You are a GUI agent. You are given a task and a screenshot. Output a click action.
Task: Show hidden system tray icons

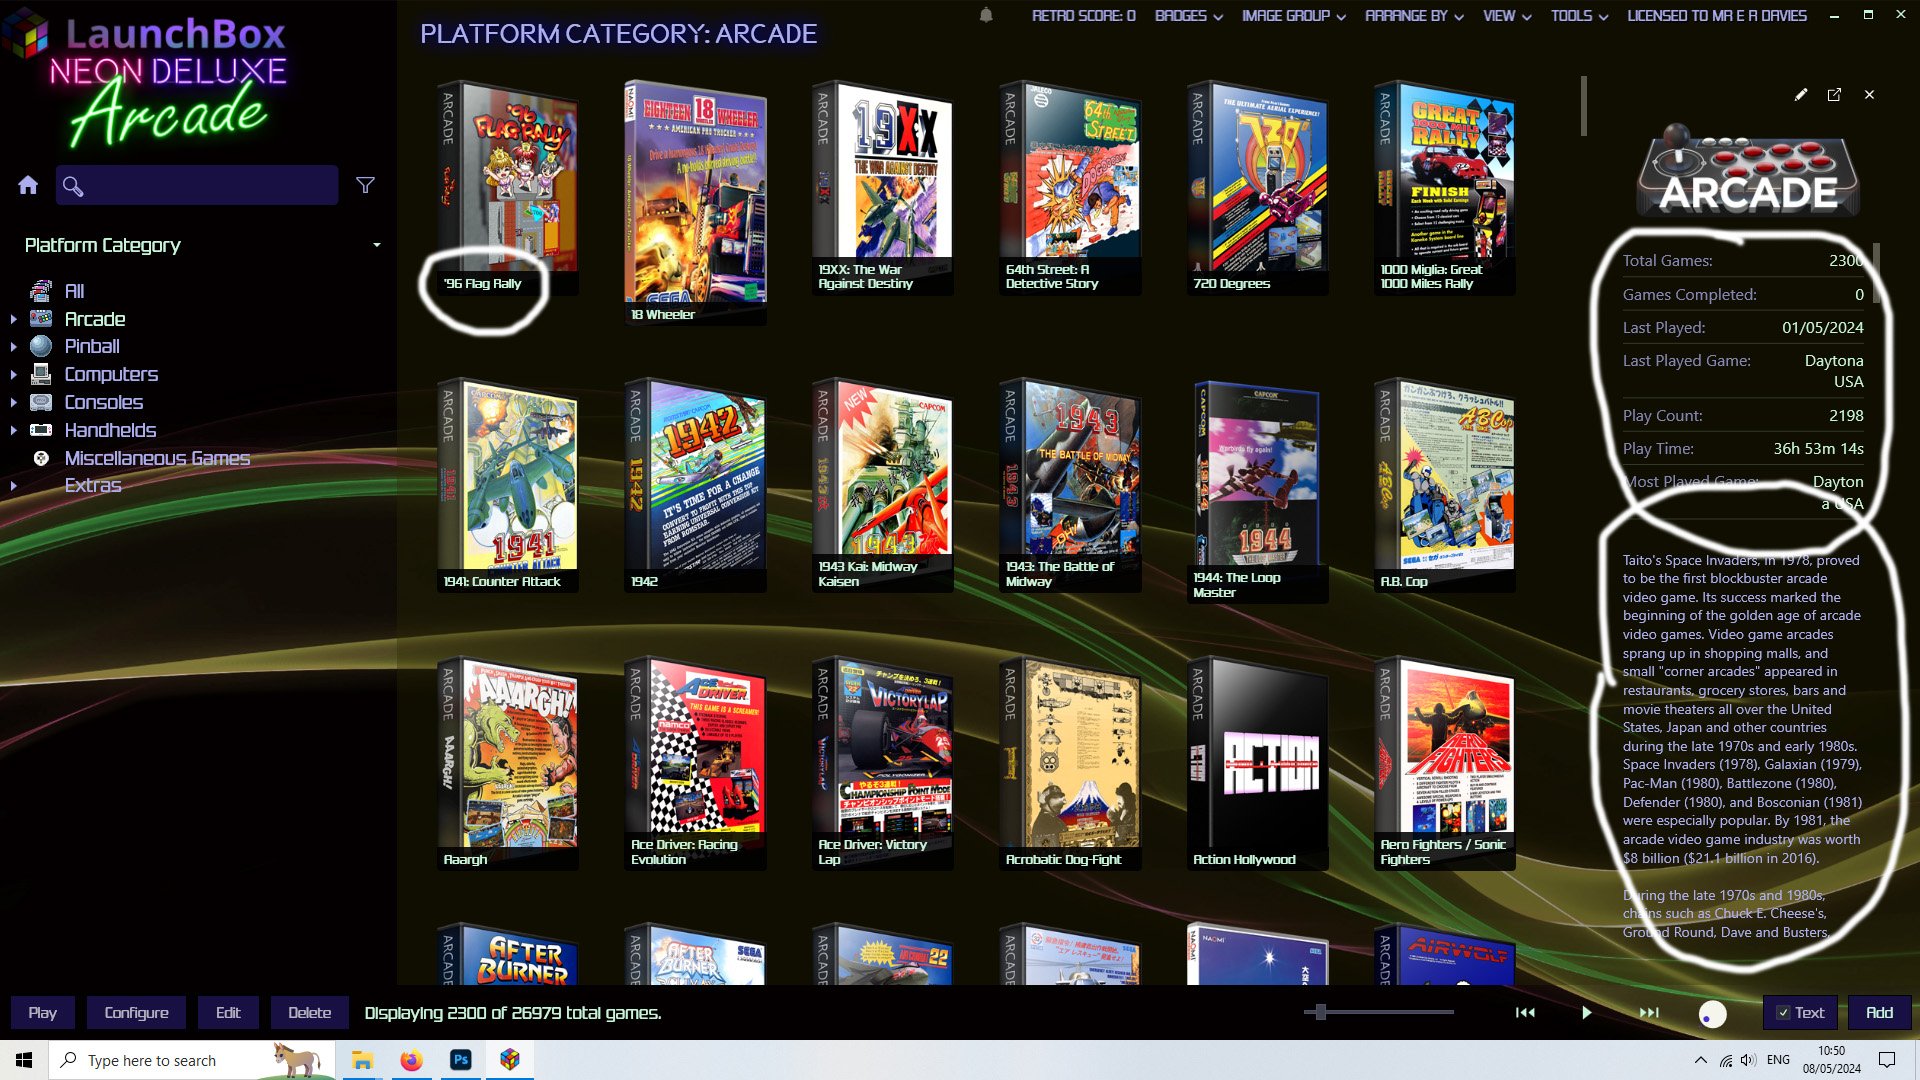click(x=1701, y=1060)
